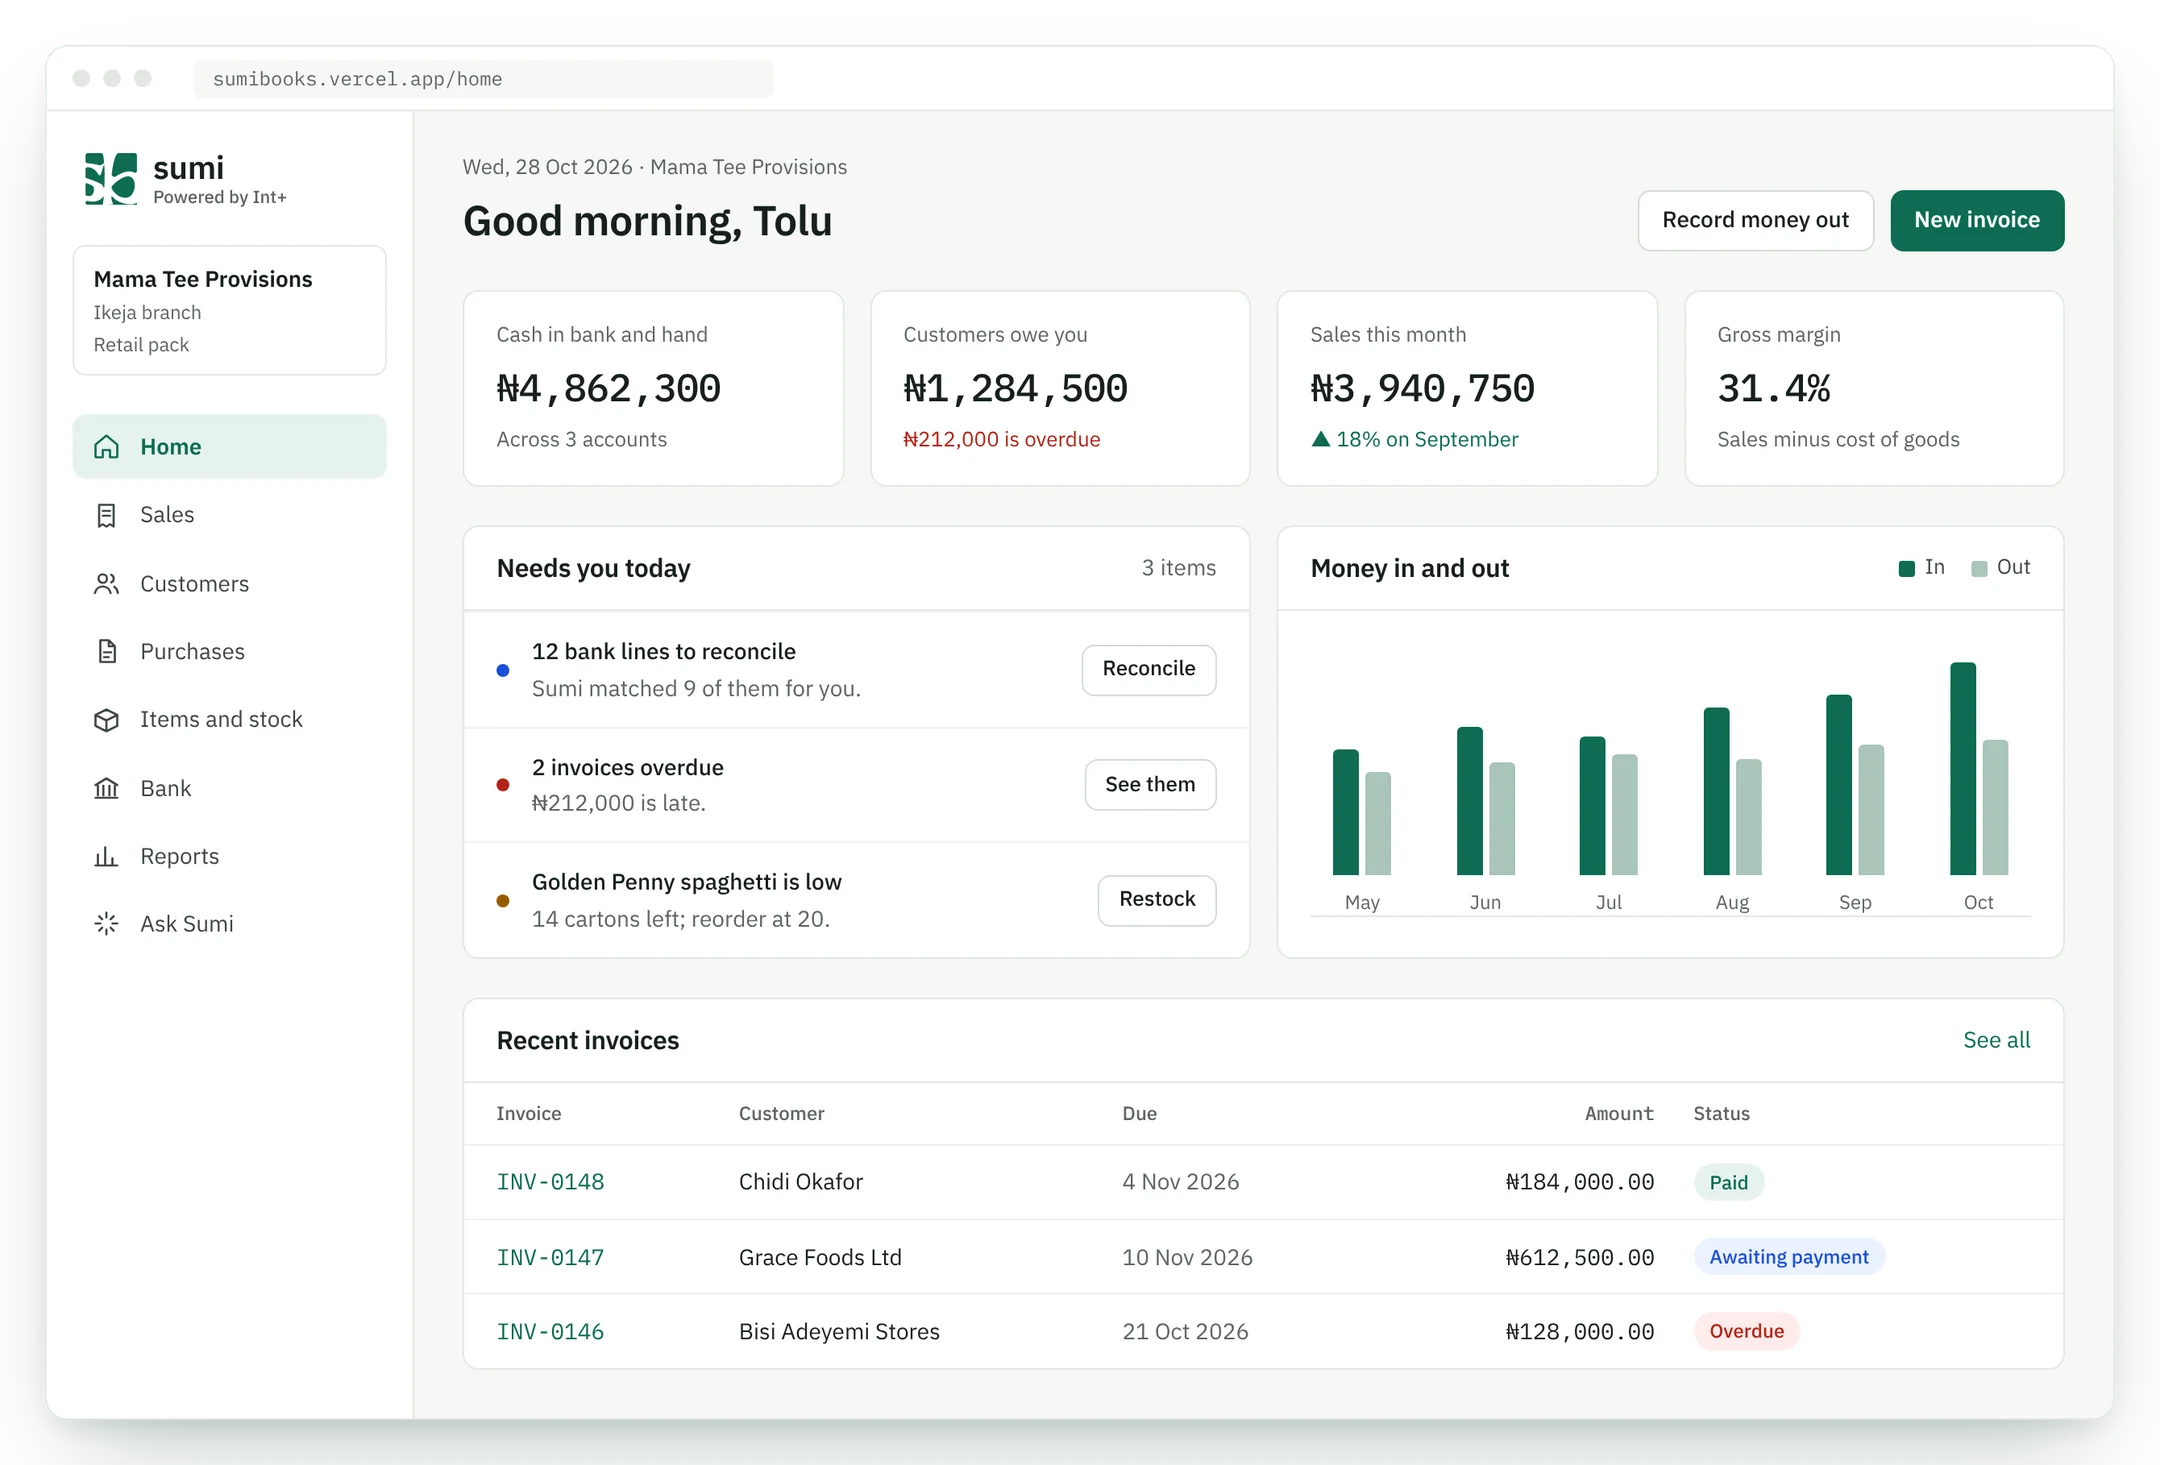Click the Bank building icon
2160x1465 pixels.
click(106, 789)
